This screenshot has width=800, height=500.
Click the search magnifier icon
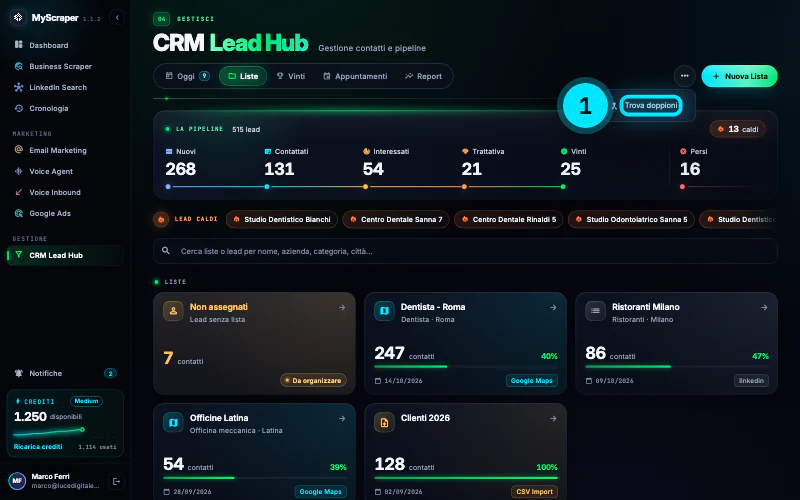tap(166, 251)
